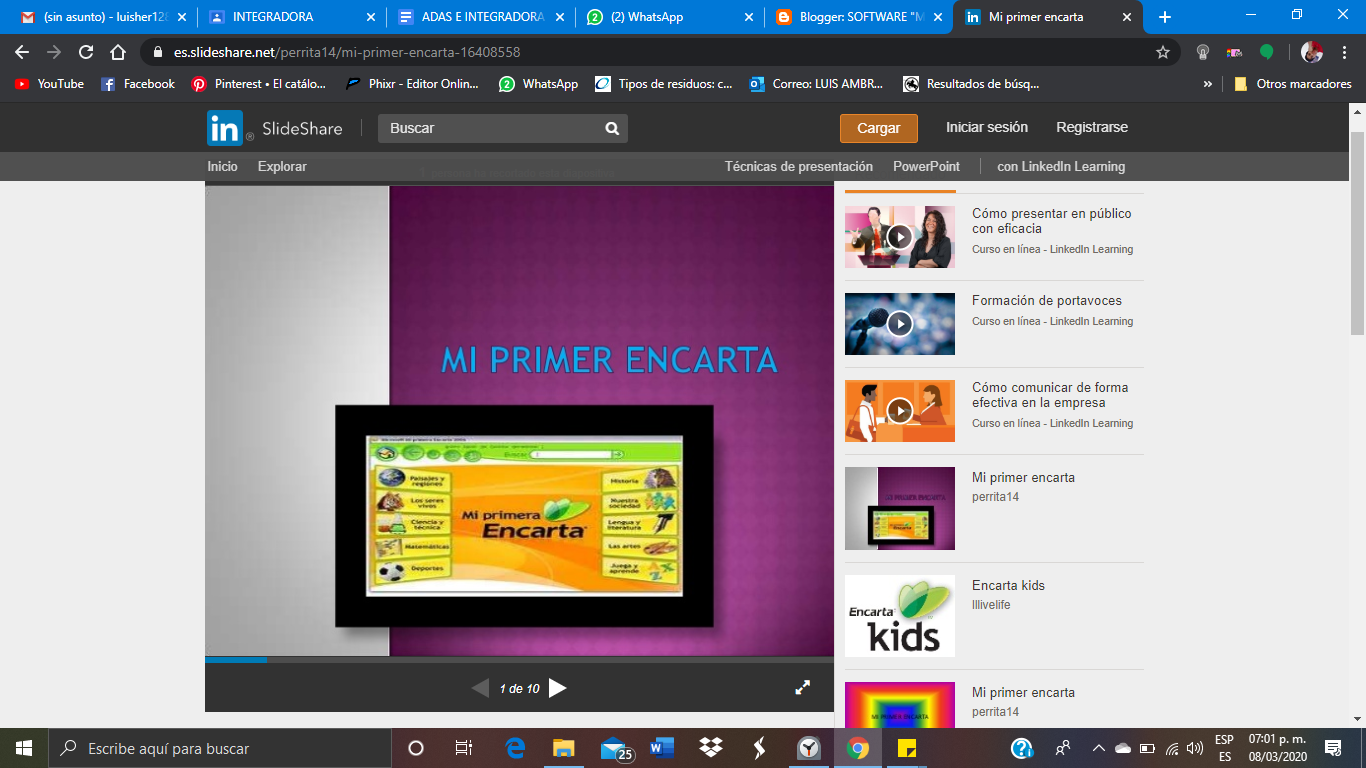Image resolution: width=1366 pixels, height=768 pixels.
Task: Toggle the volume icon in the system tray
Action: tap(1195, 747)
